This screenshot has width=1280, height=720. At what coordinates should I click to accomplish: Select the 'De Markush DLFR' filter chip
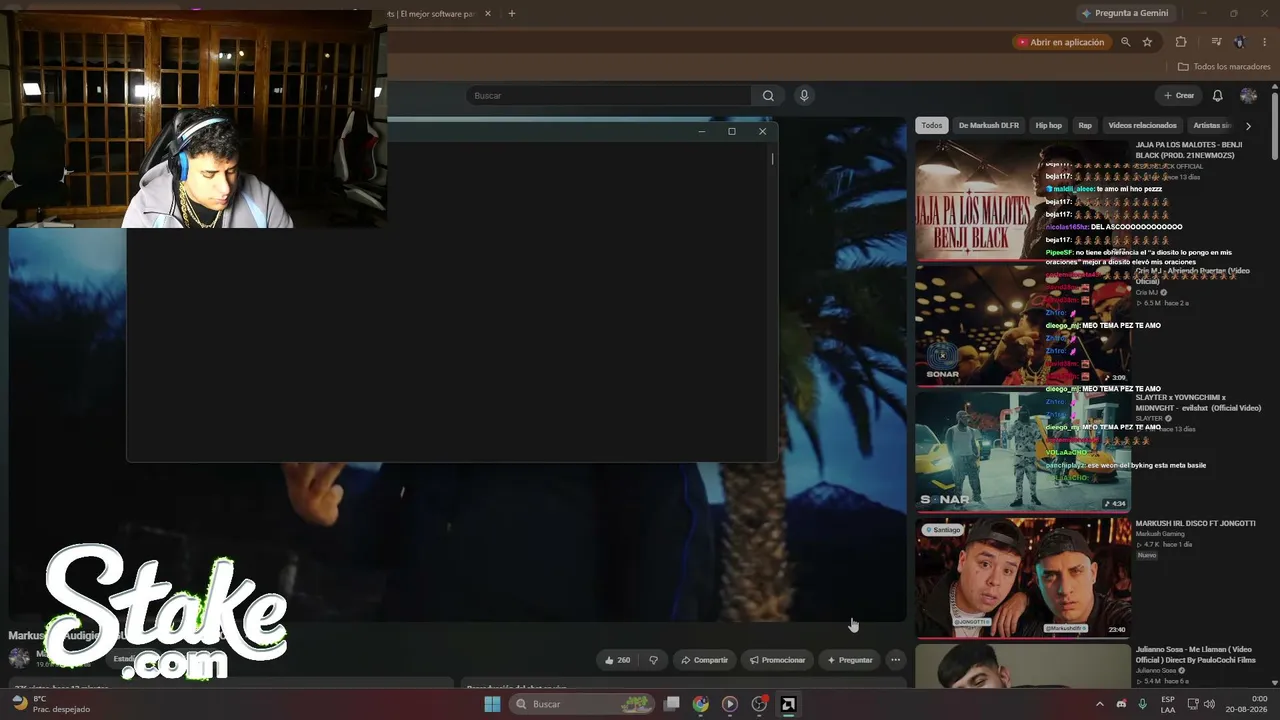pyautogui.click(x=988, y=126)
